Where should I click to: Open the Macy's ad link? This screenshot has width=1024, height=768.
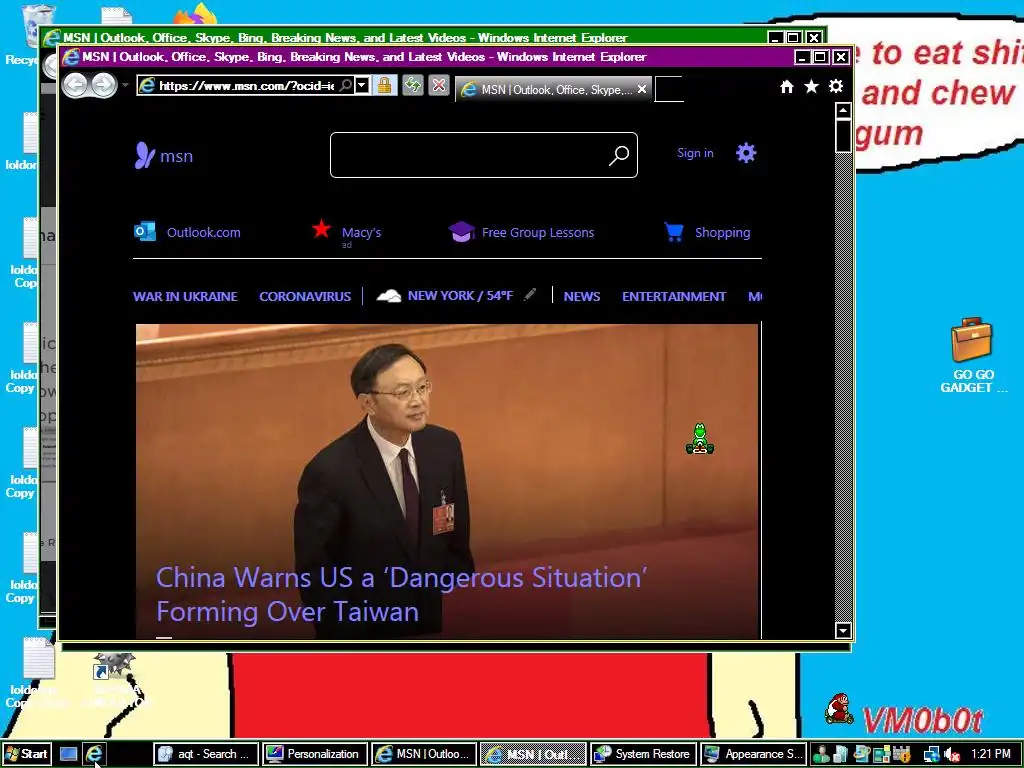pyautogui.click(x=361, y=232)
